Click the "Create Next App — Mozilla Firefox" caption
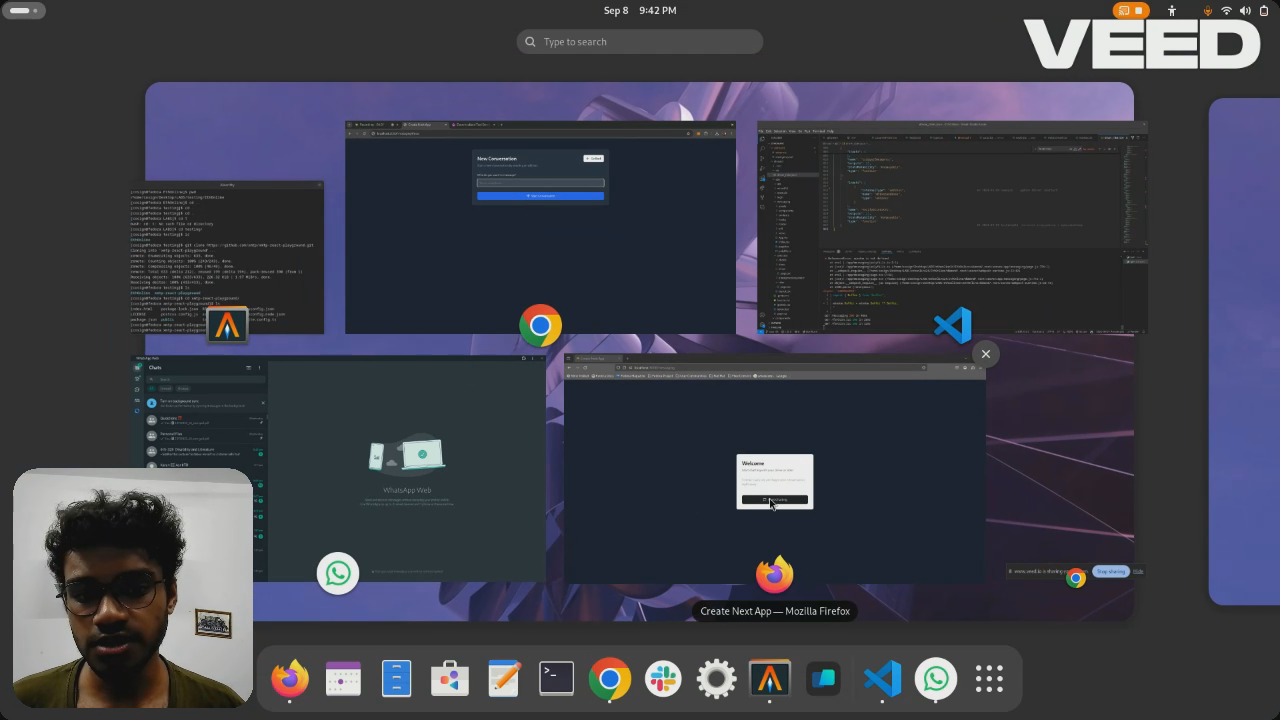1280x720 pixels. point(775,611)
